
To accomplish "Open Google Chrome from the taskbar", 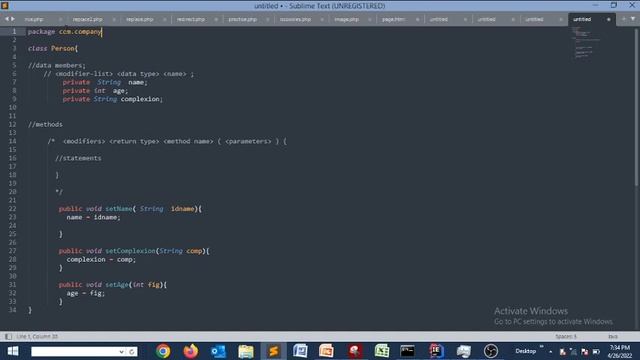I will tap(163, 351).
